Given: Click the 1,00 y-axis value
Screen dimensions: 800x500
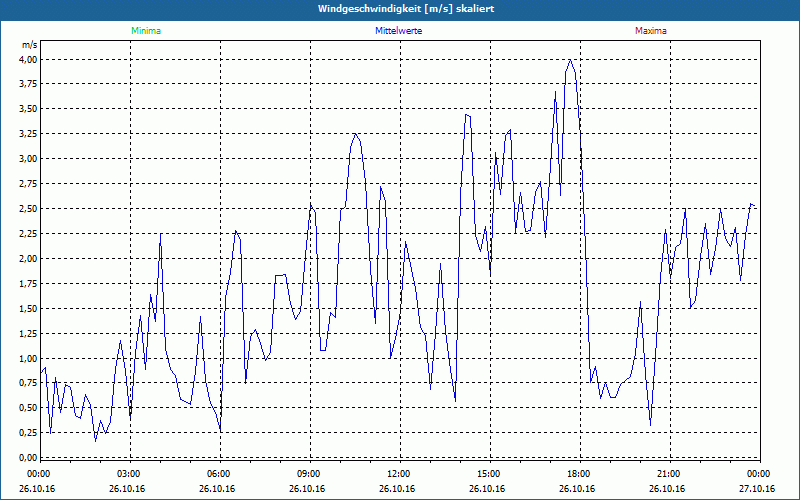Looking at the screenshot, I should click(29, 358).
